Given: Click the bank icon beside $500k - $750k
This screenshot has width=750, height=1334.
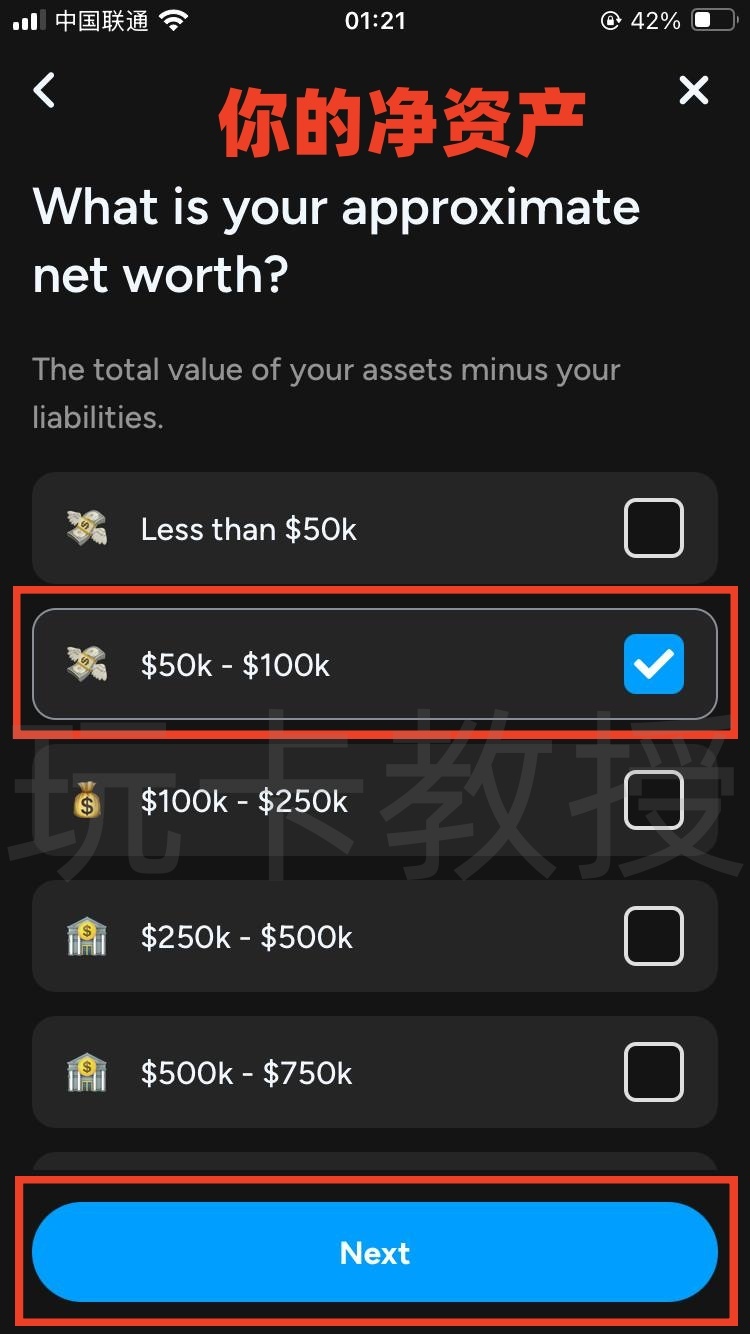Looking at the screenshot, I should point(88,1072).
